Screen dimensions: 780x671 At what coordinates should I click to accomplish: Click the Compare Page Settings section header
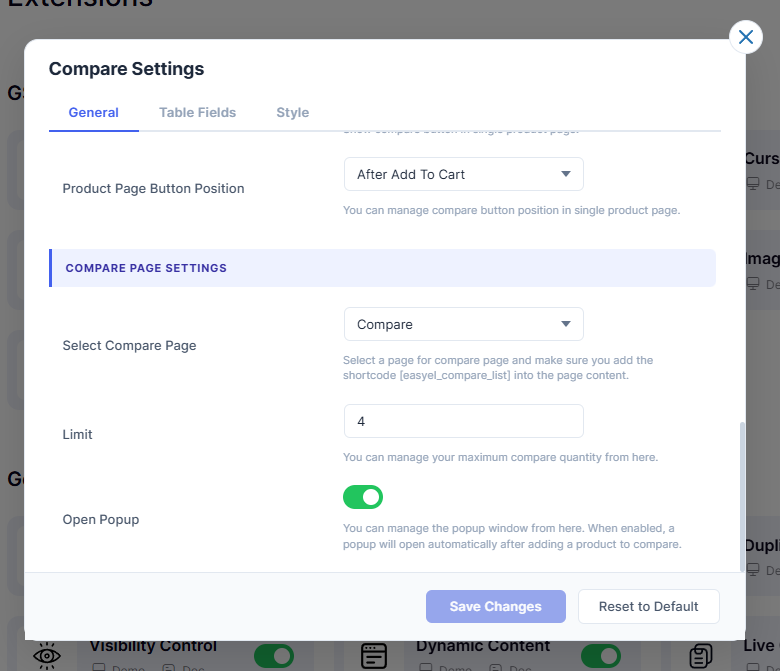(382, 268)
